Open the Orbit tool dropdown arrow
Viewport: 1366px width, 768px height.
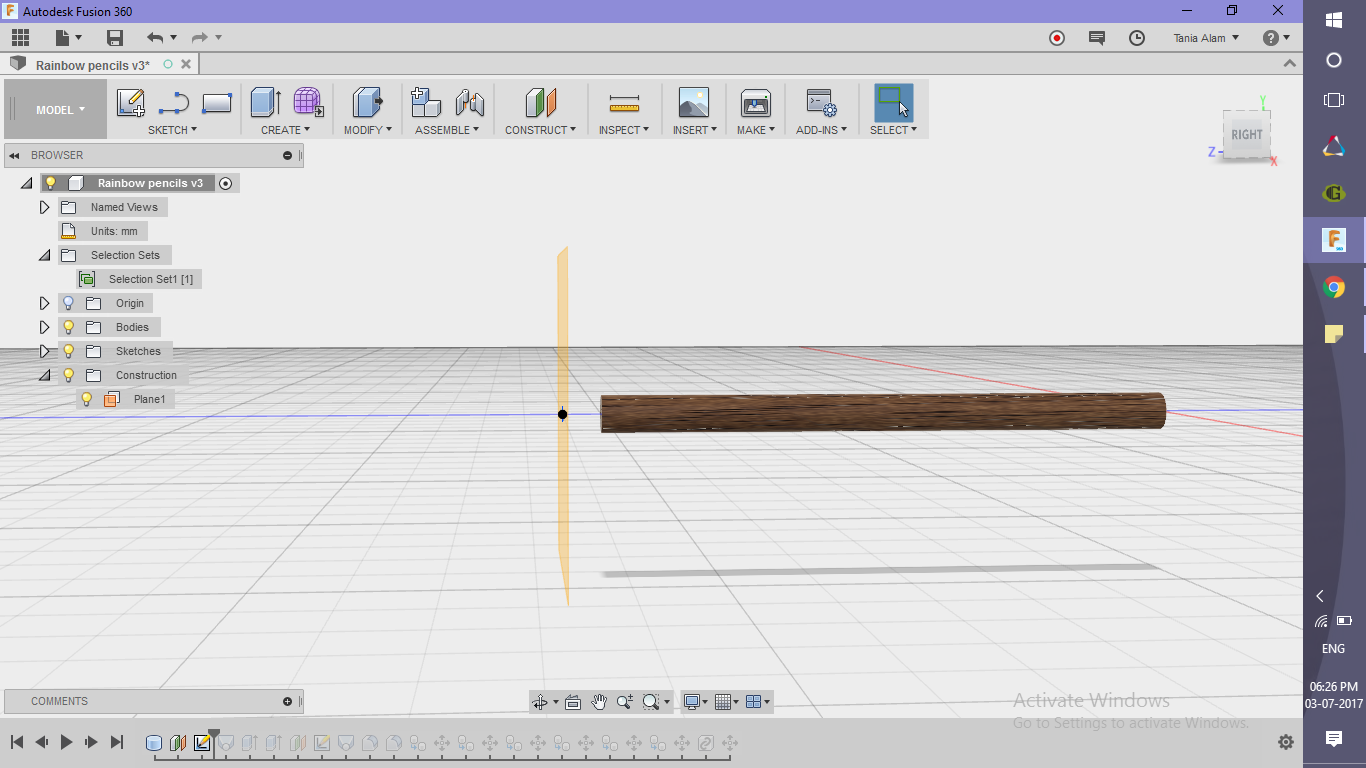click(x=556, y=702)
